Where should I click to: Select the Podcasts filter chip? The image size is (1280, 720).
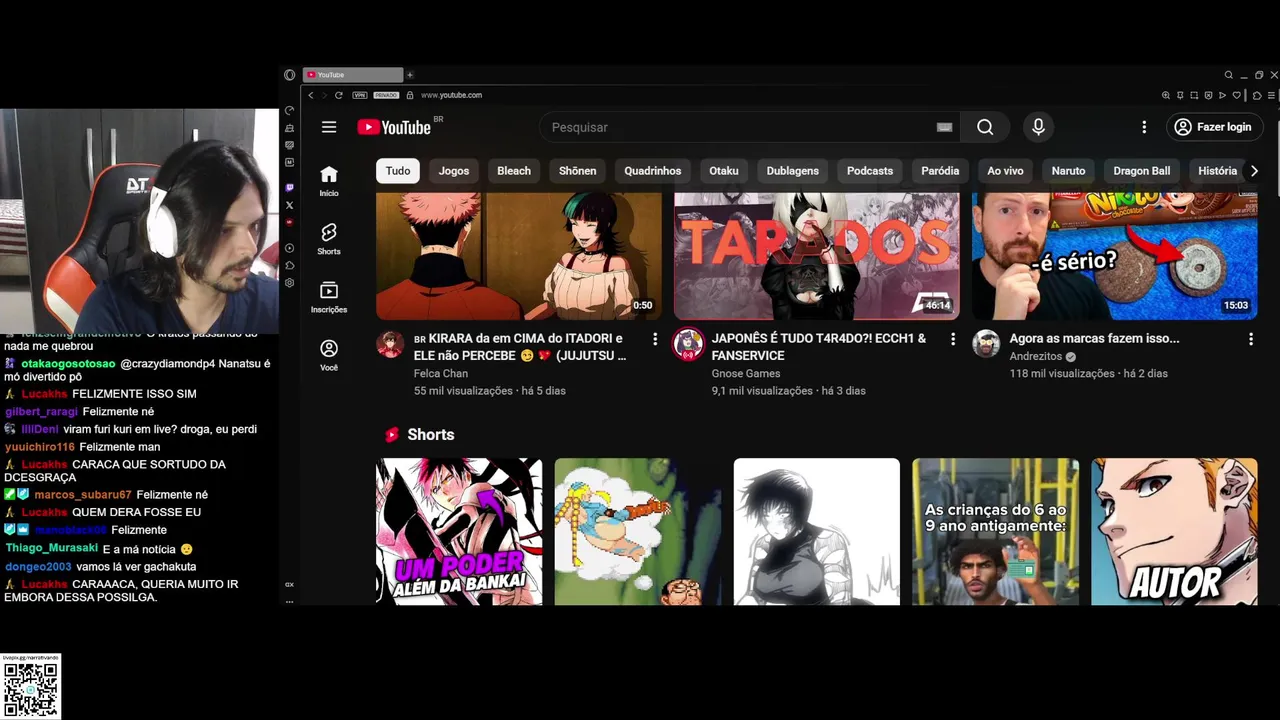[x=870, y=171]
